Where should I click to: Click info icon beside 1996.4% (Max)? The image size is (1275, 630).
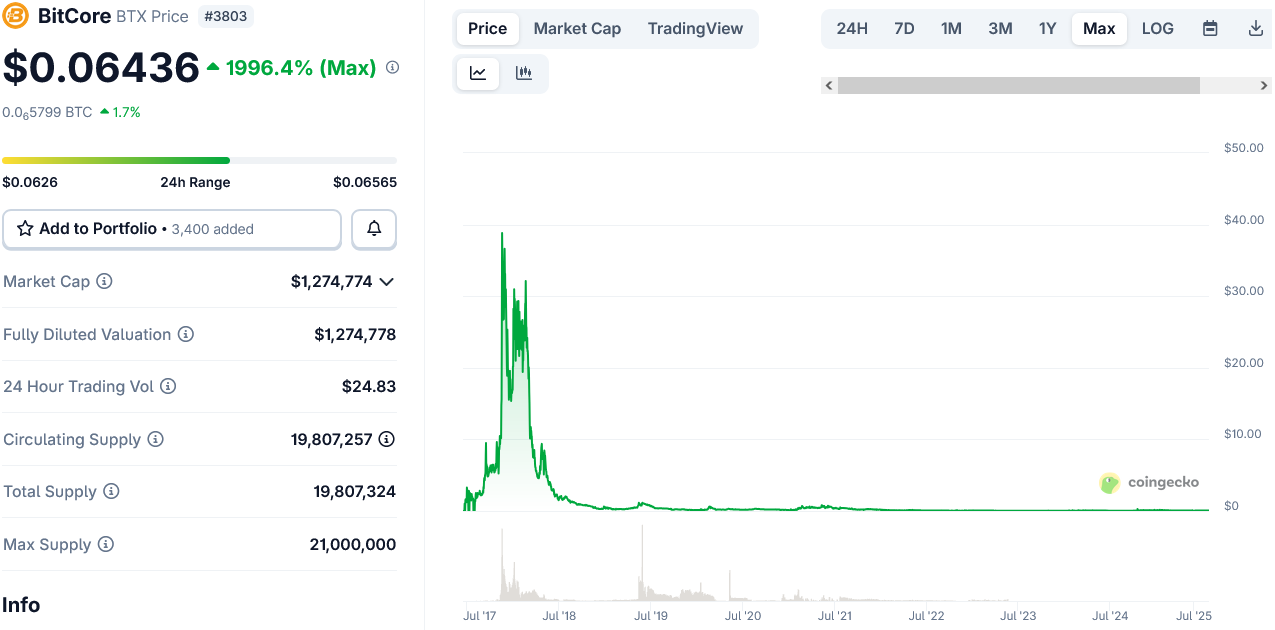(x=392, y=68)
